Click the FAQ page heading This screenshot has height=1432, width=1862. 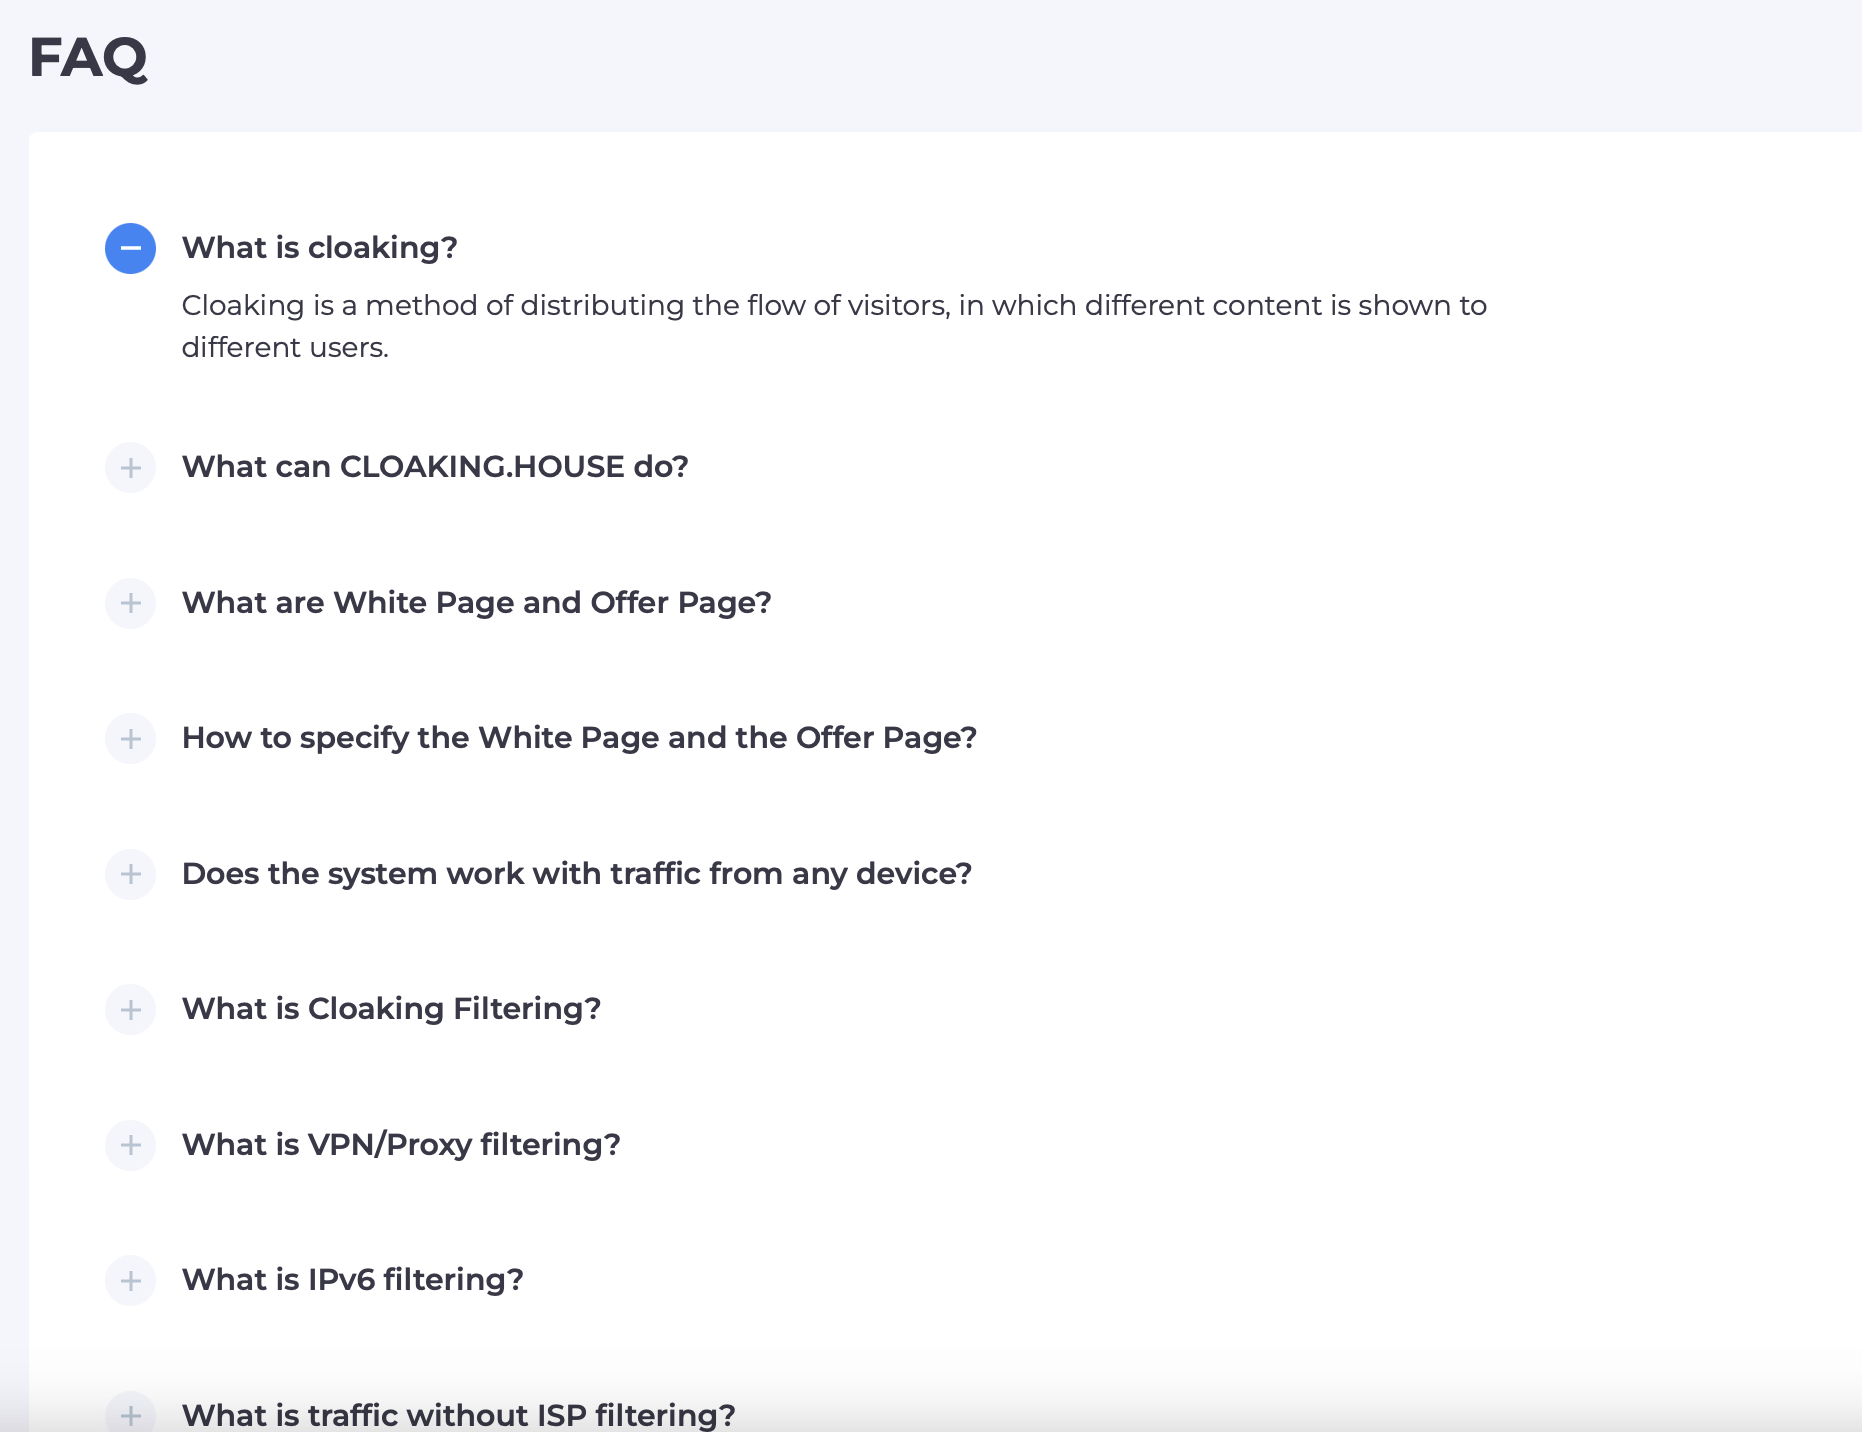click(x=88, y=58)
